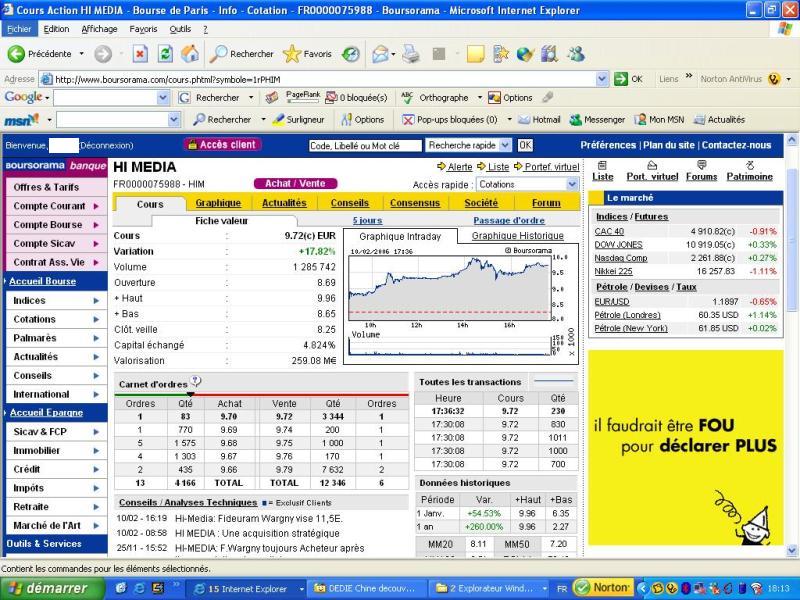Image resolution: width=800 pixels, height=600 pixels.
Task: Show the Graphique Historique chart tab
Action: point(517,236)
